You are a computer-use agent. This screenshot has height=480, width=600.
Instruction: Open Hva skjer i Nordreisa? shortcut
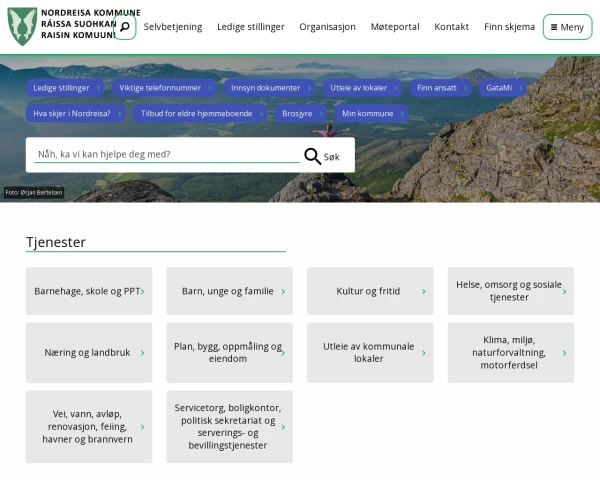coord(76,114)
